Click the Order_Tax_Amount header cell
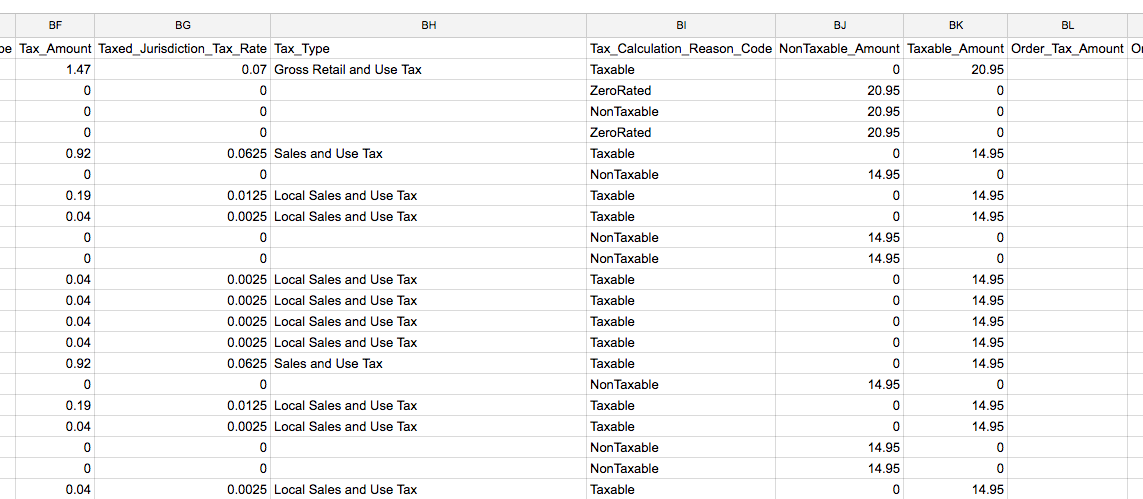Screen dimensions: 1143x499 [1067, 49]
